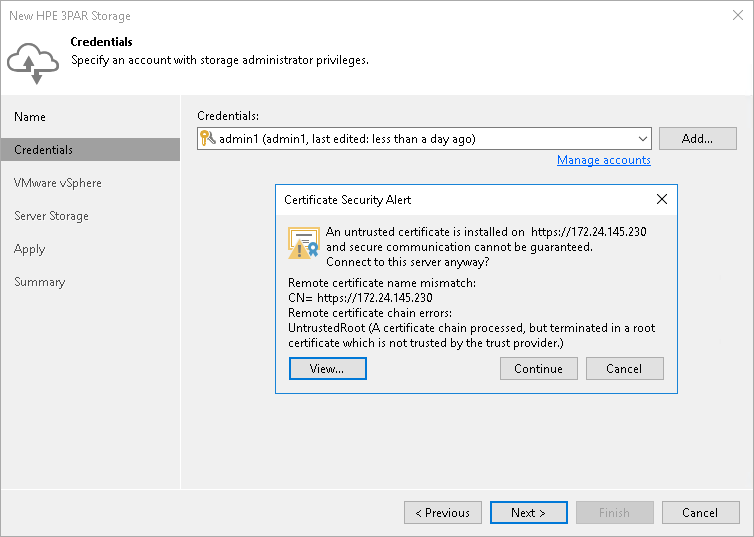
Task: Close the Certificate Security Alert dialog
Action: pyautogui.click(x=662, y=199)
